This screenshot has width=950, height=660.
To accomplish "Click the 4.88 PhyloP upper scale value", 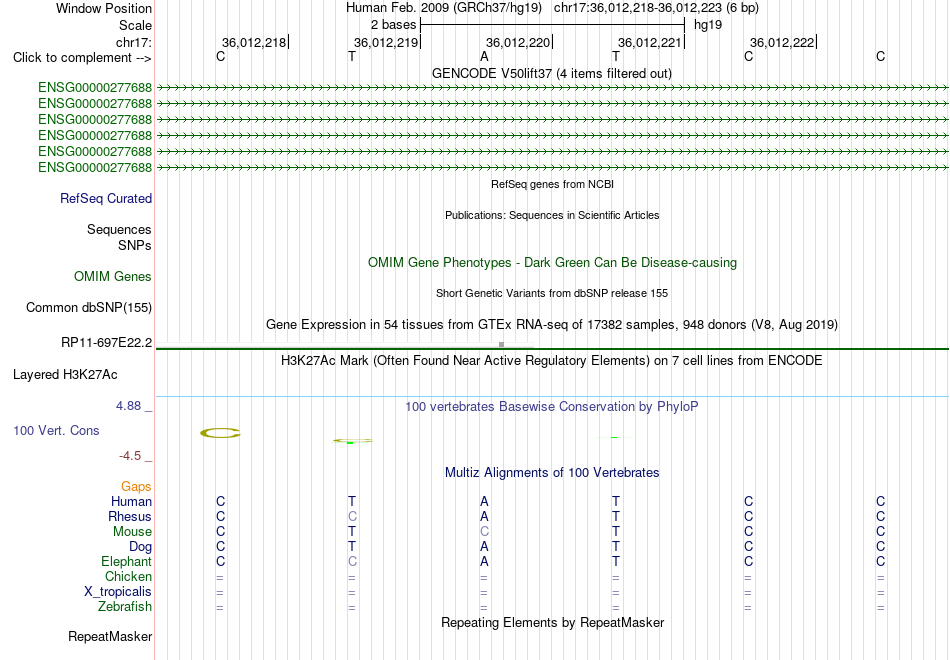I will coord(128,405).
